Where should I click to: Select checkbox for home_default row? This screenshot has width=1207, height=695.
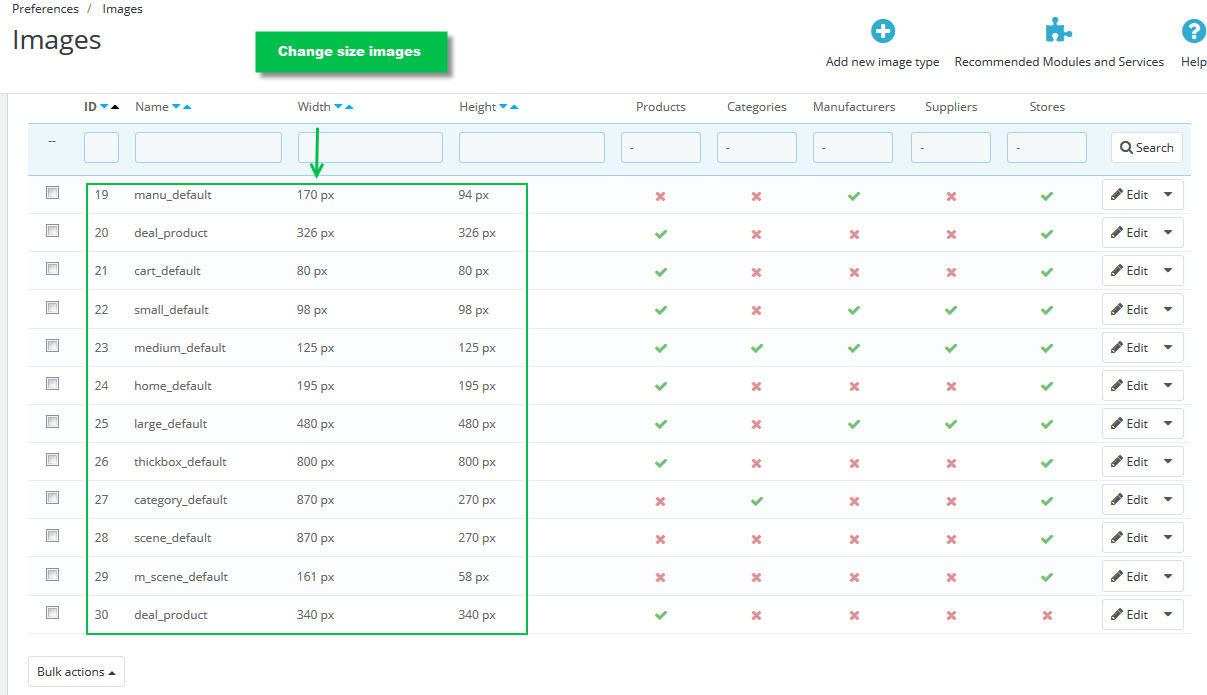pos(52,384)
